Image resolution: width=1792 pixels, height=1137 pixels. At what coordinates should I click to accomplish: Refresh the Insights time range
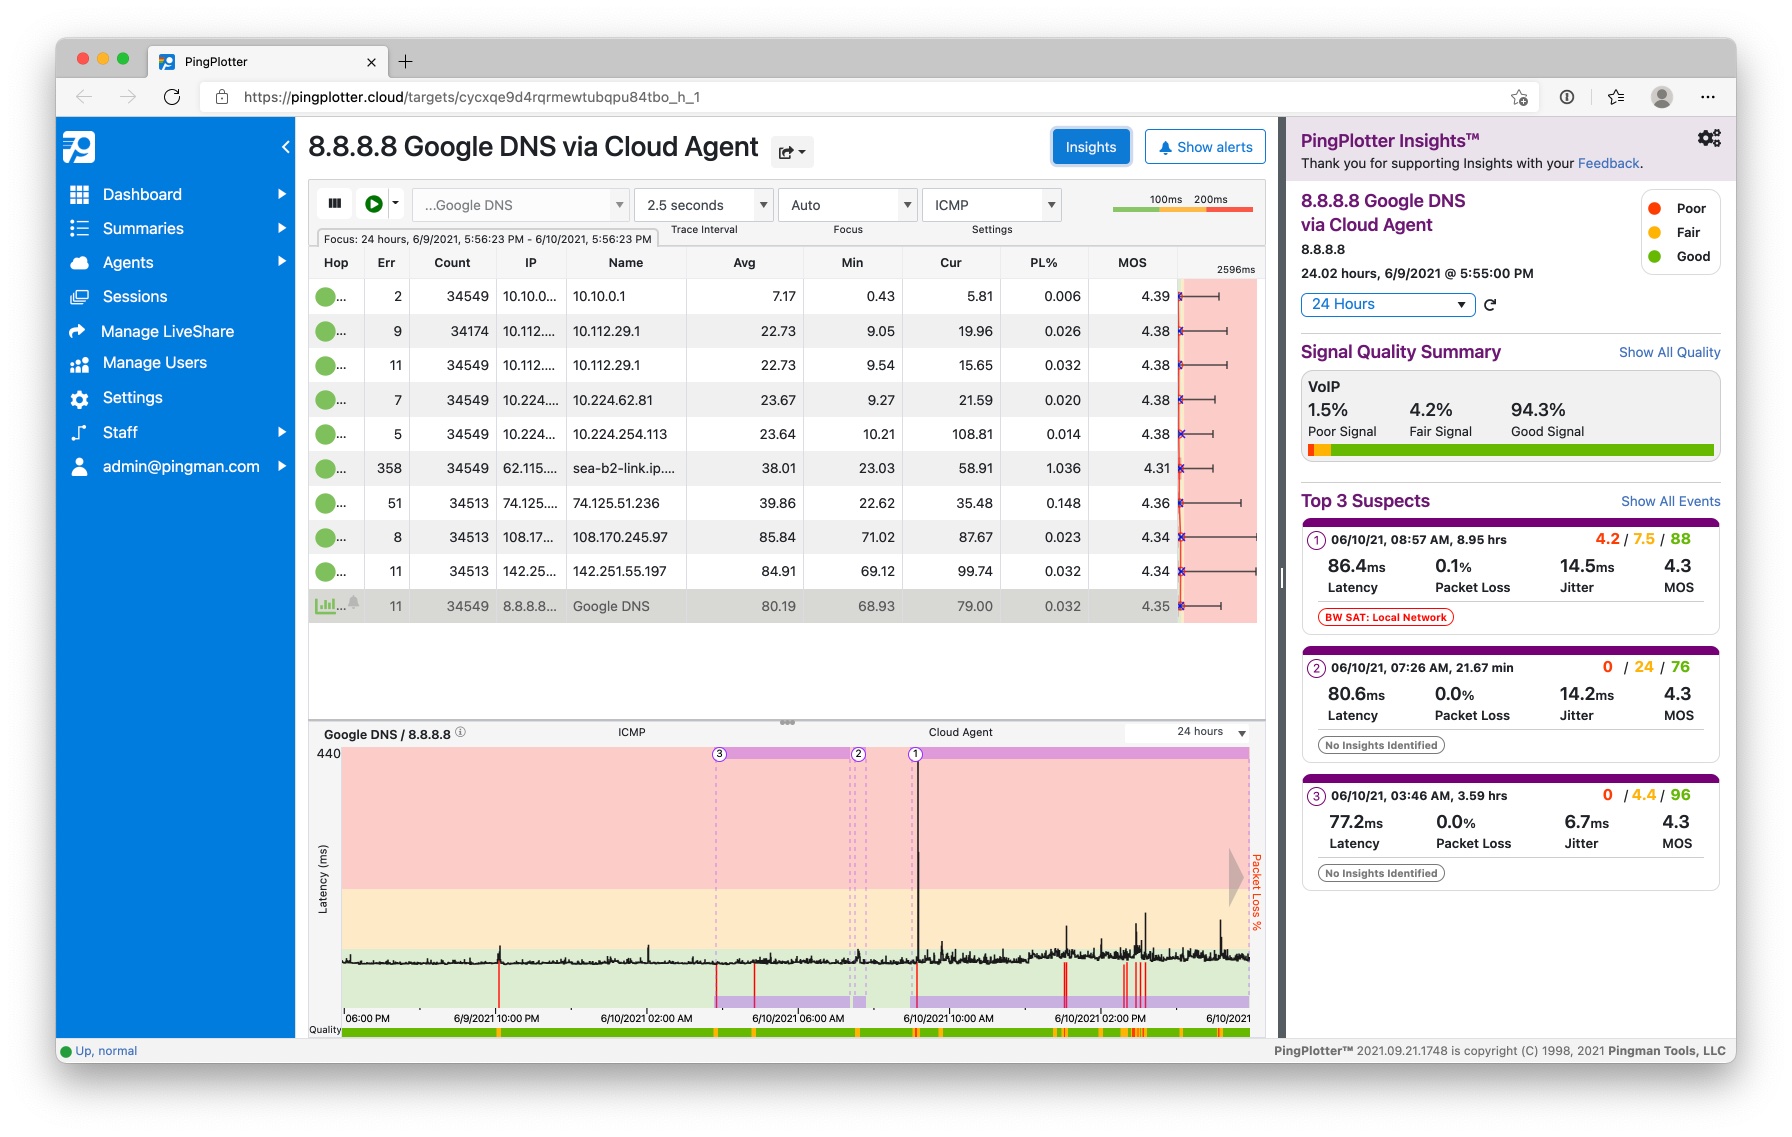1490,305
